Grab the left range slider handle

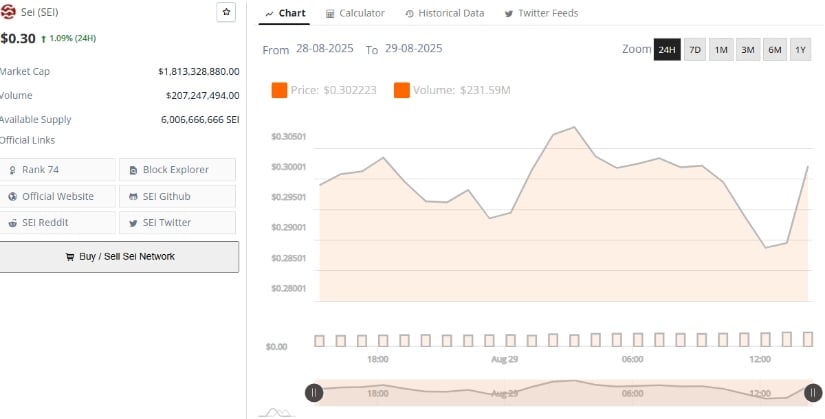(314, 393)
